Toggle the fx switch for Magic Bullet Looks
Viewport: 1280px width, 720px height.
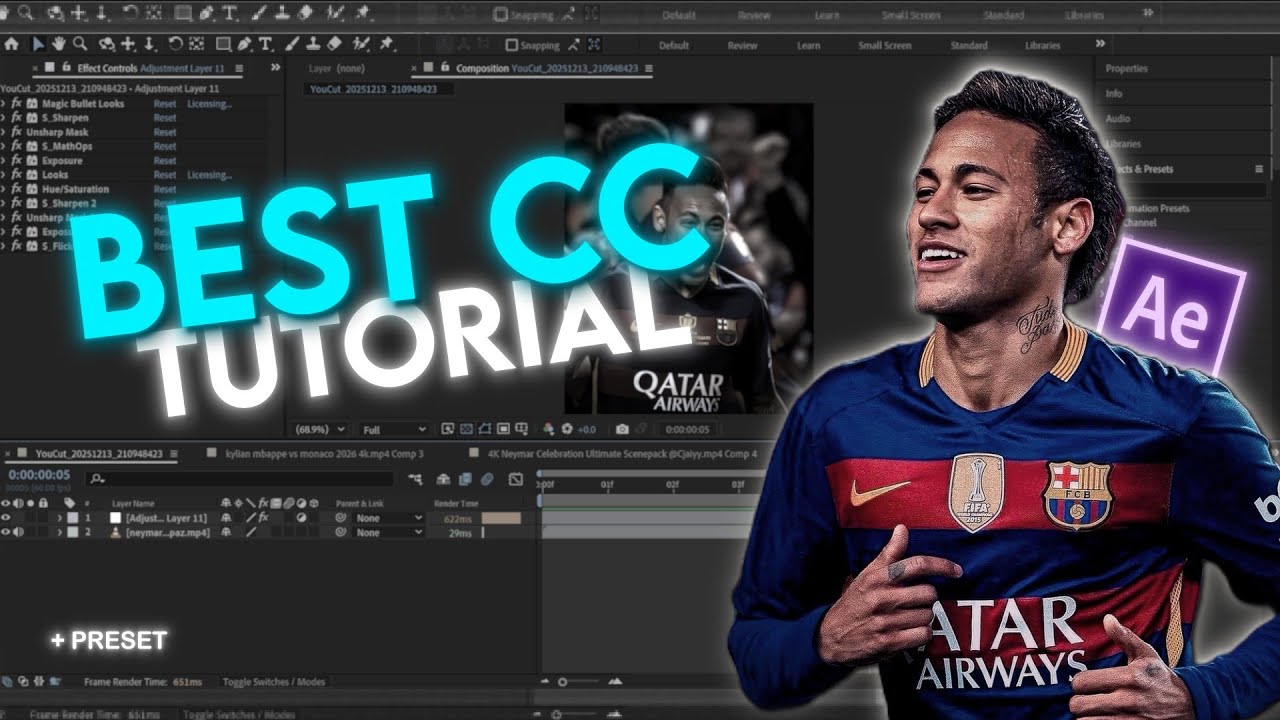(x=16, y=104)
